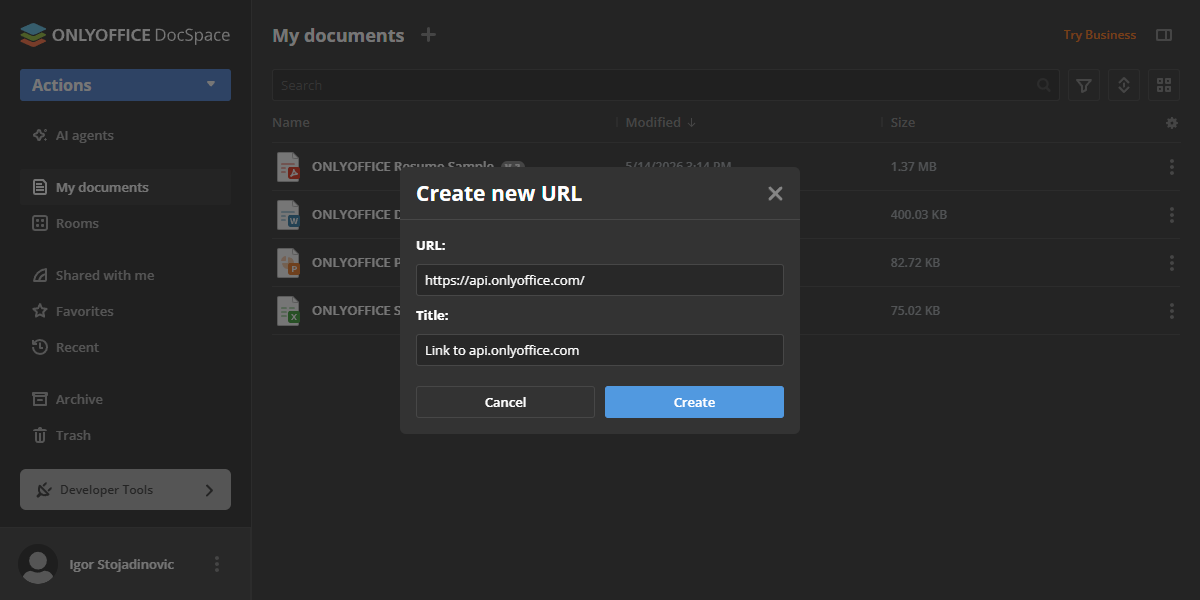
Task: Click the Title input field
Action: 600,350
